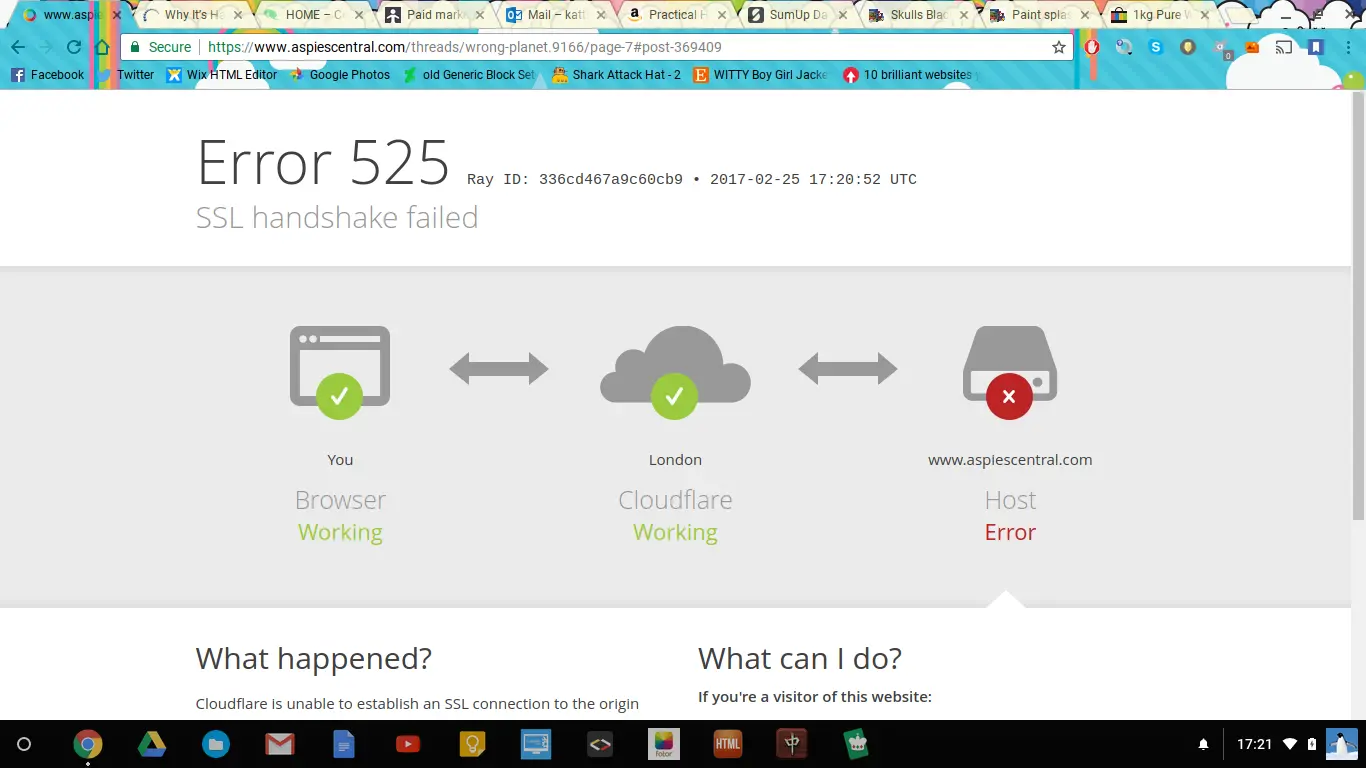Click the Ray ID text
This screenshot has width=1366, height=768.
tap(575, 180)
